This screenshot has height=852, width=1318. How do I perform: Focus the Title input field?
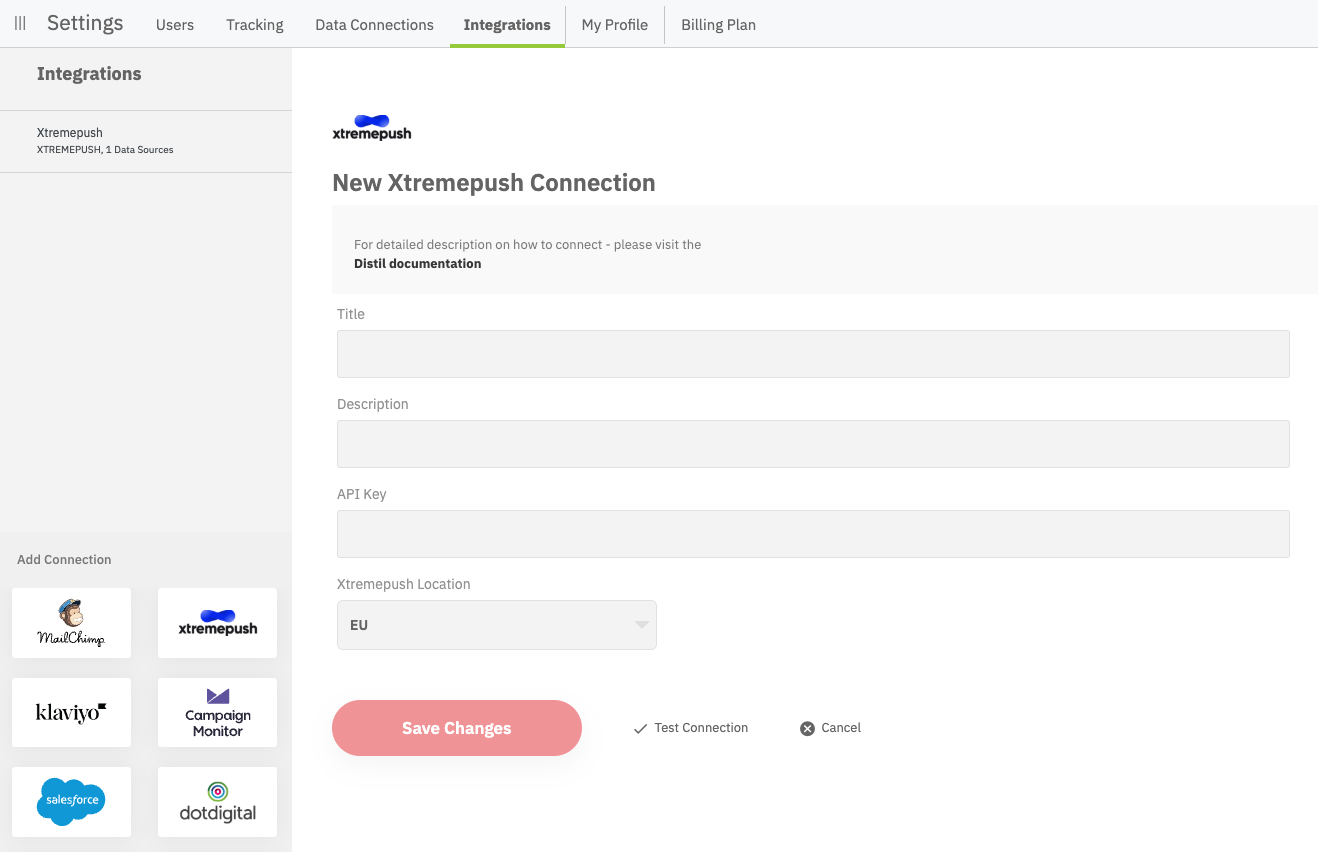click(x=813, y=354)
